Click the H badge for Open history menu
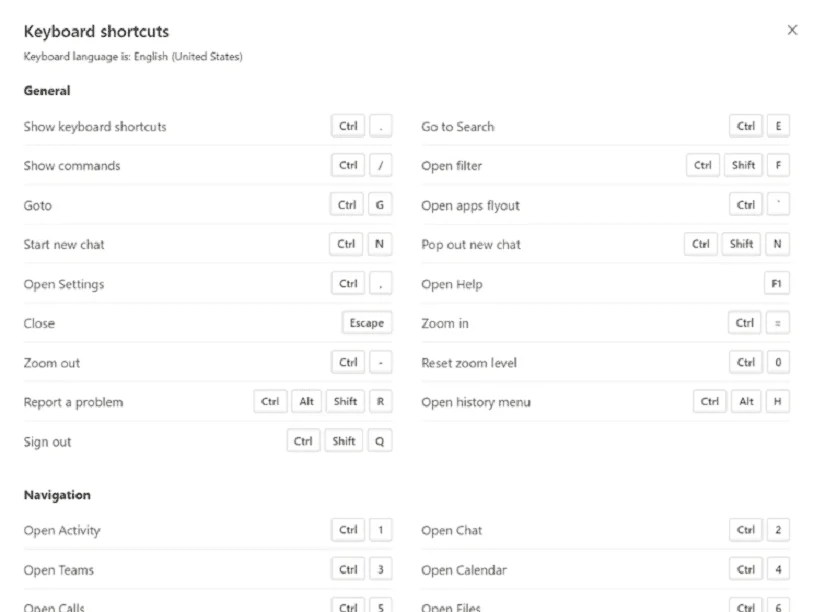This screenshot has width=814, height=612. tap(778, 401)
